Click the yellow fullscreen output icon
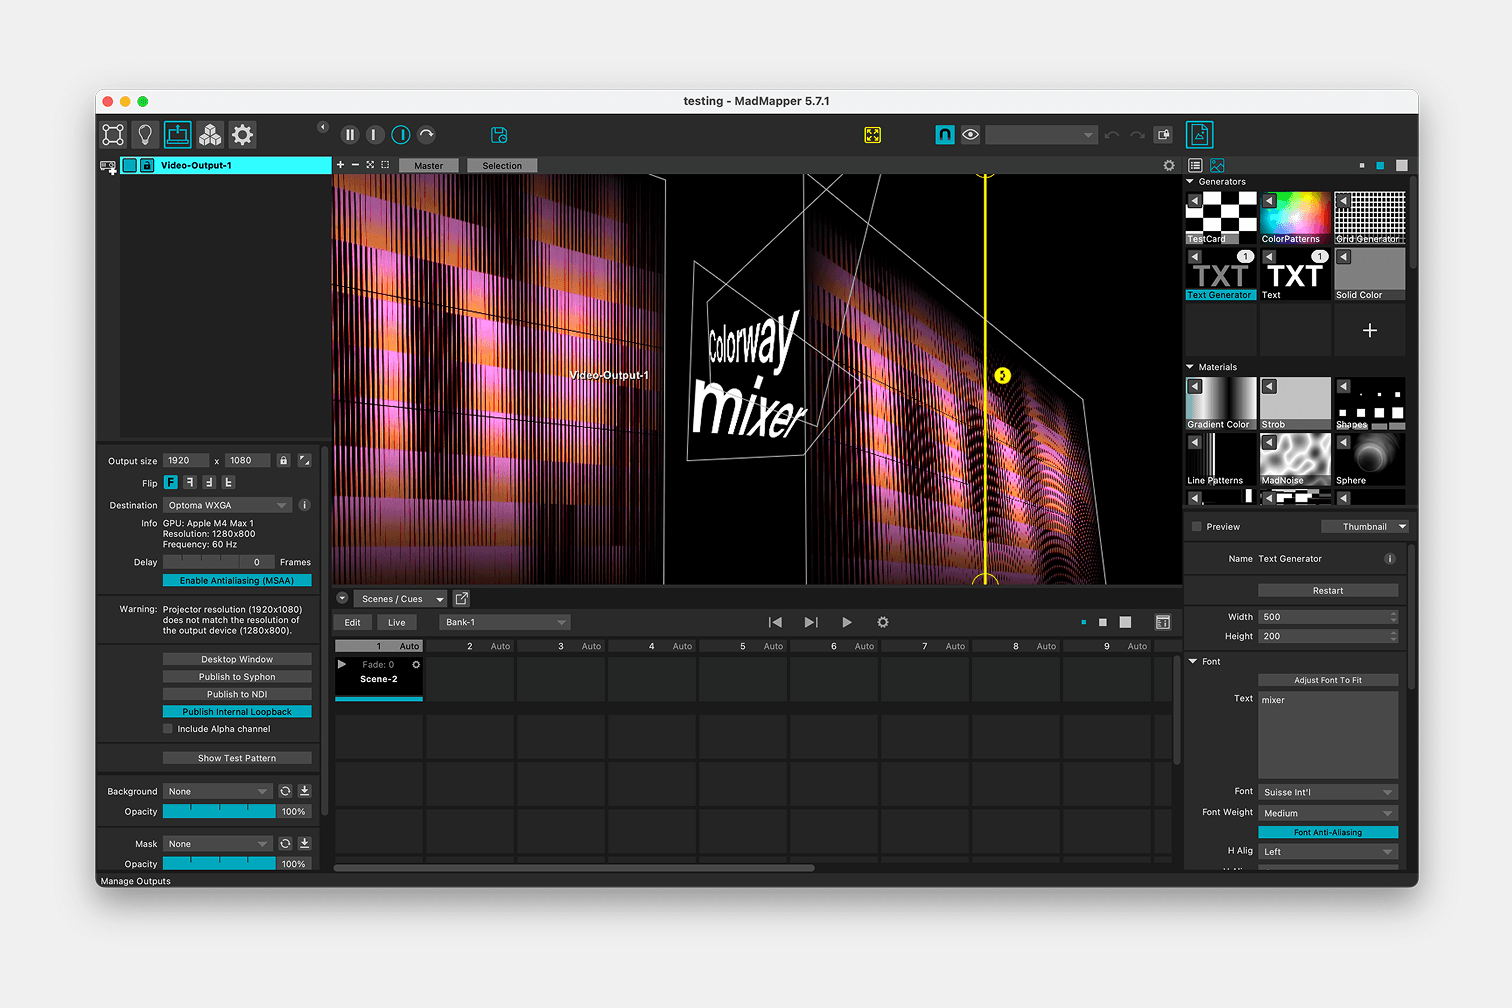Image resolution: width=1512 pixels, height=1008 pixels. click(872, 135)
